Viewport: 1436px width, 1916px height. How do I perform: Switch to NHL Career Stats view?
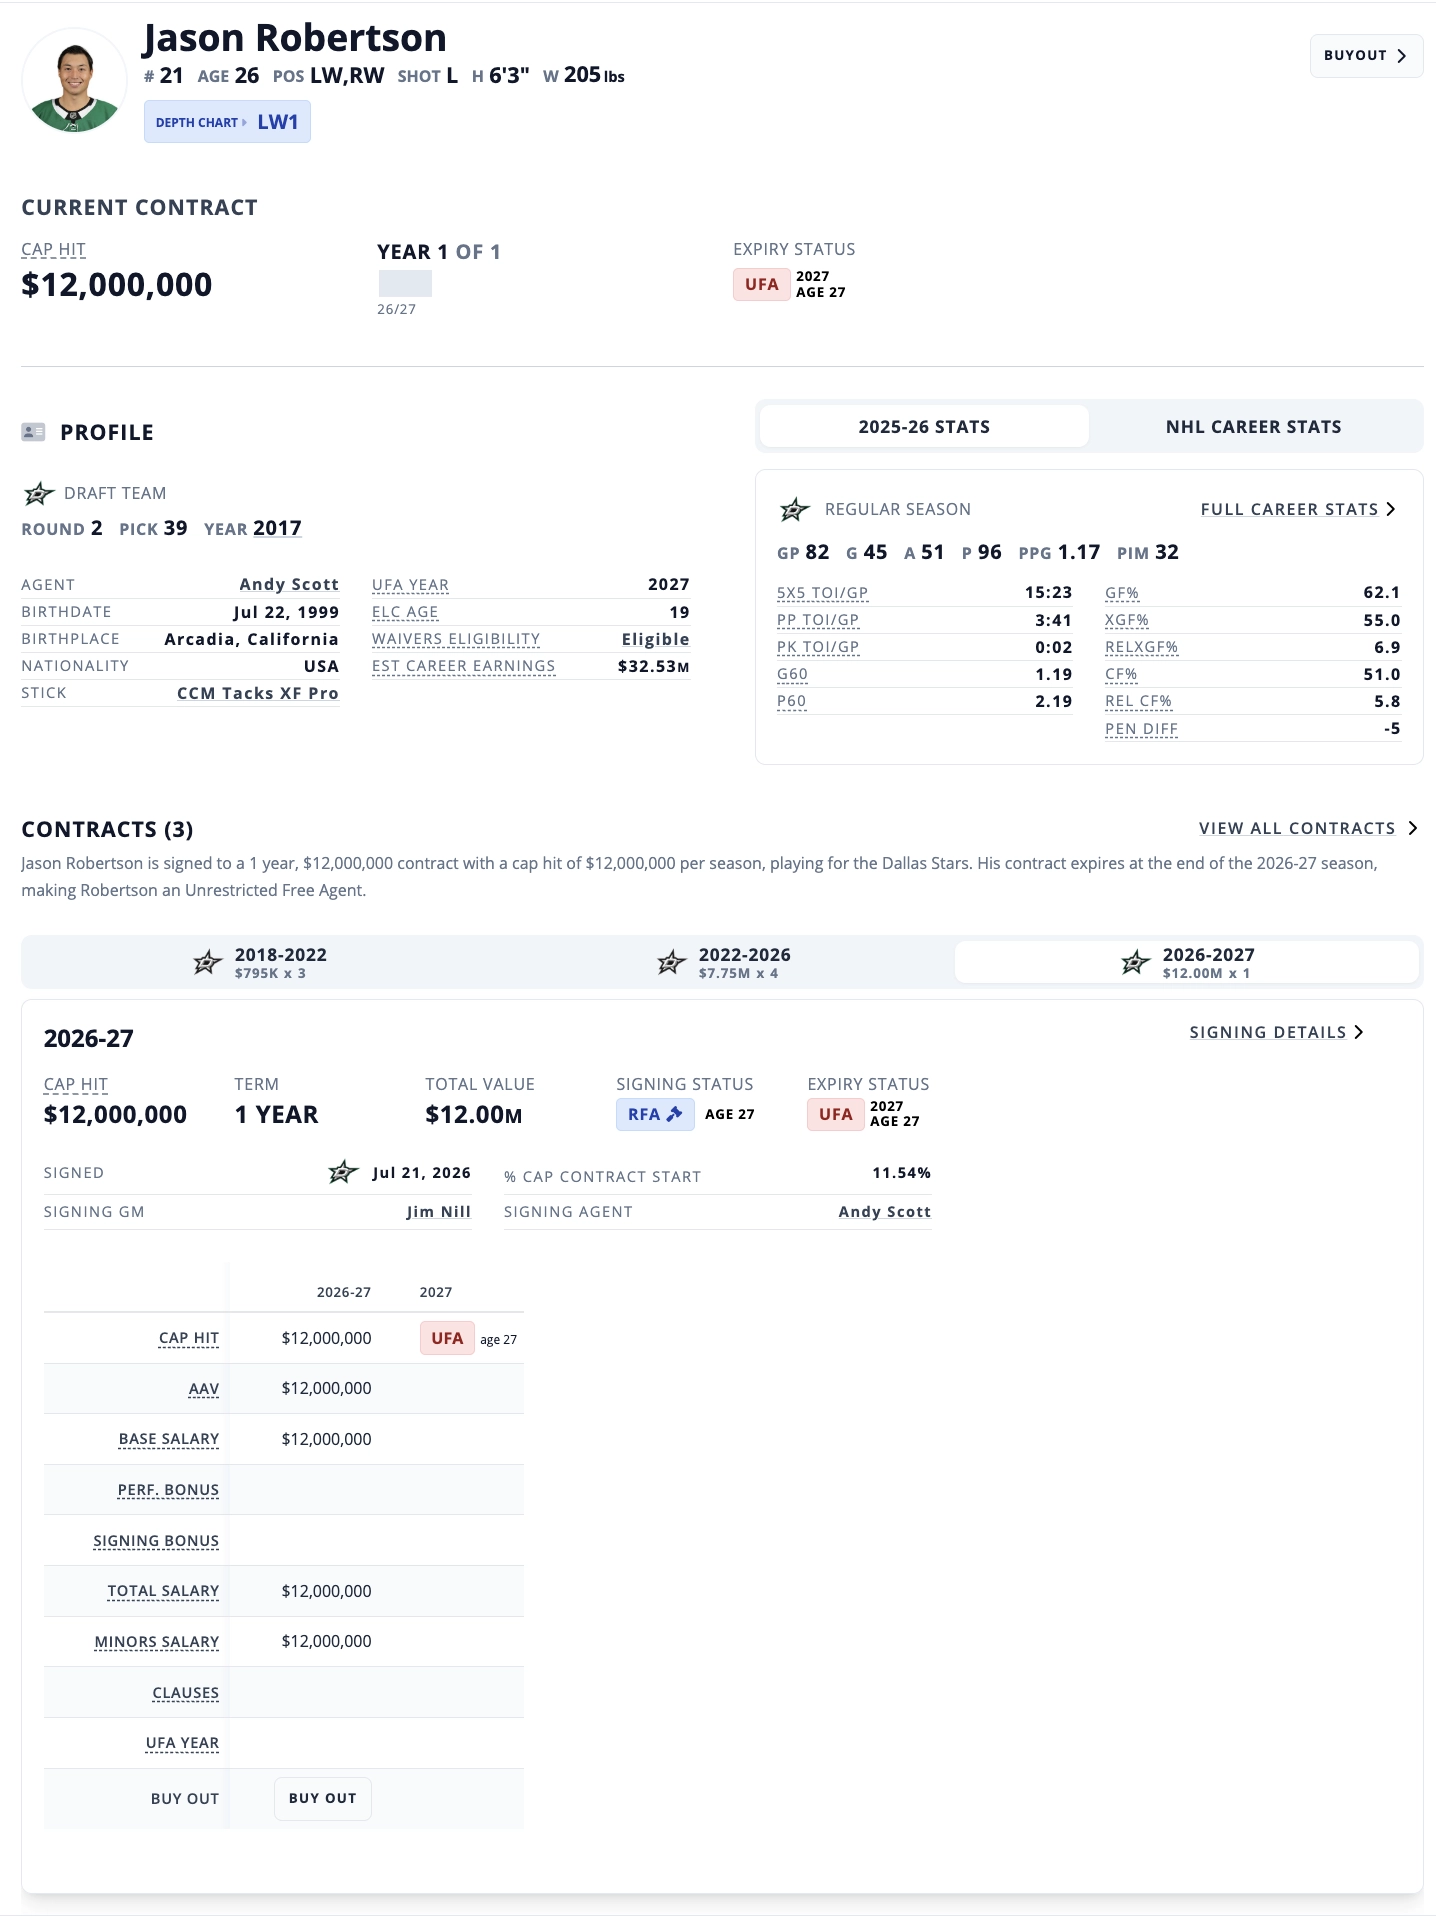pyautogui.click(x=1253, y=426)
